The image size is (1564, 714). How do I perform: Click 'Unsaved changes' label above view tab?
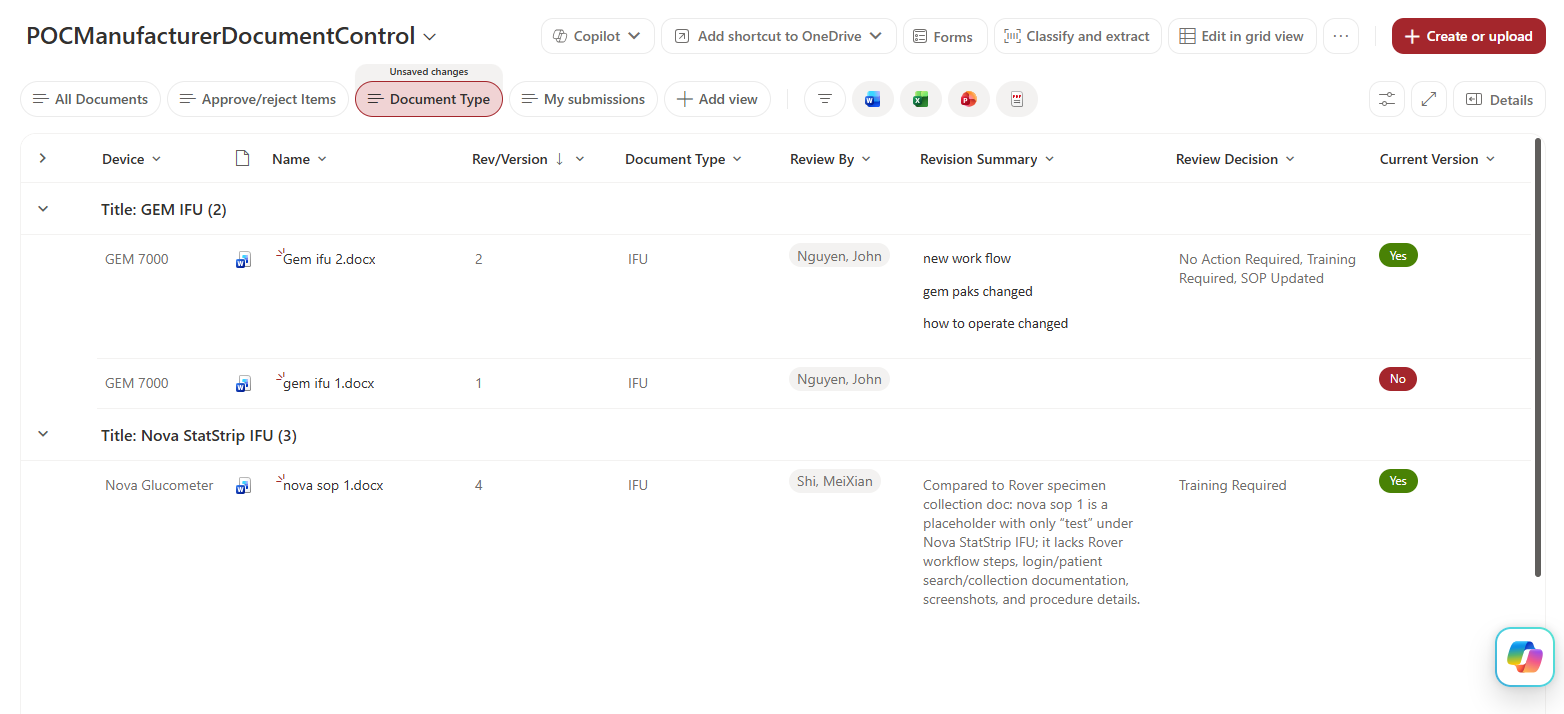point(429,72)
